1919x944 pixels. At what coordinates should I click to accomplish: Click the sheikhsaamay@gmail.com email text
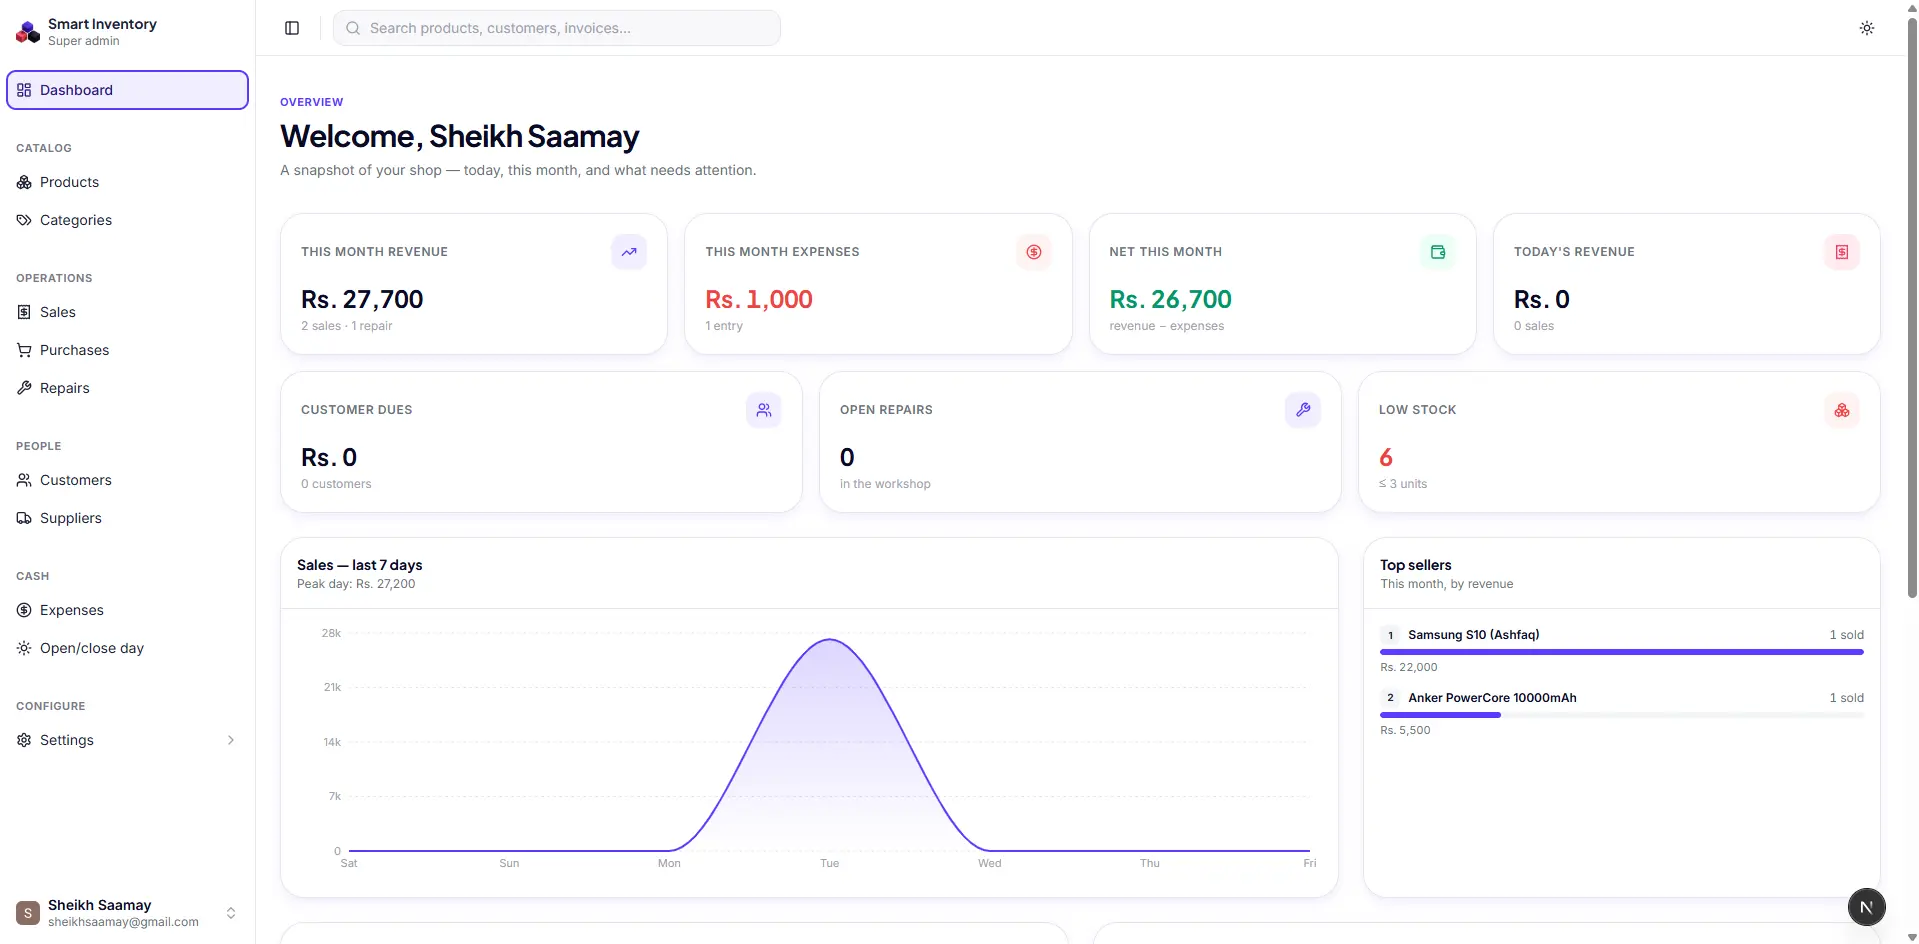click(123, 922)
